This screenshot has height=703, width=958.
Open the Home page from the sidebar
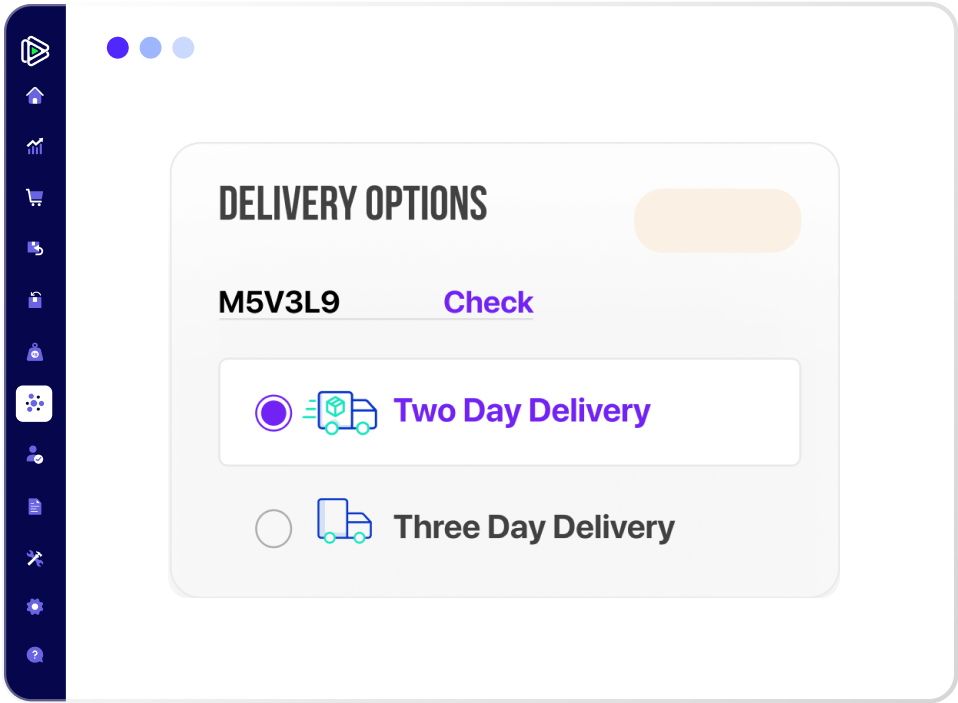tap(35, 95)
